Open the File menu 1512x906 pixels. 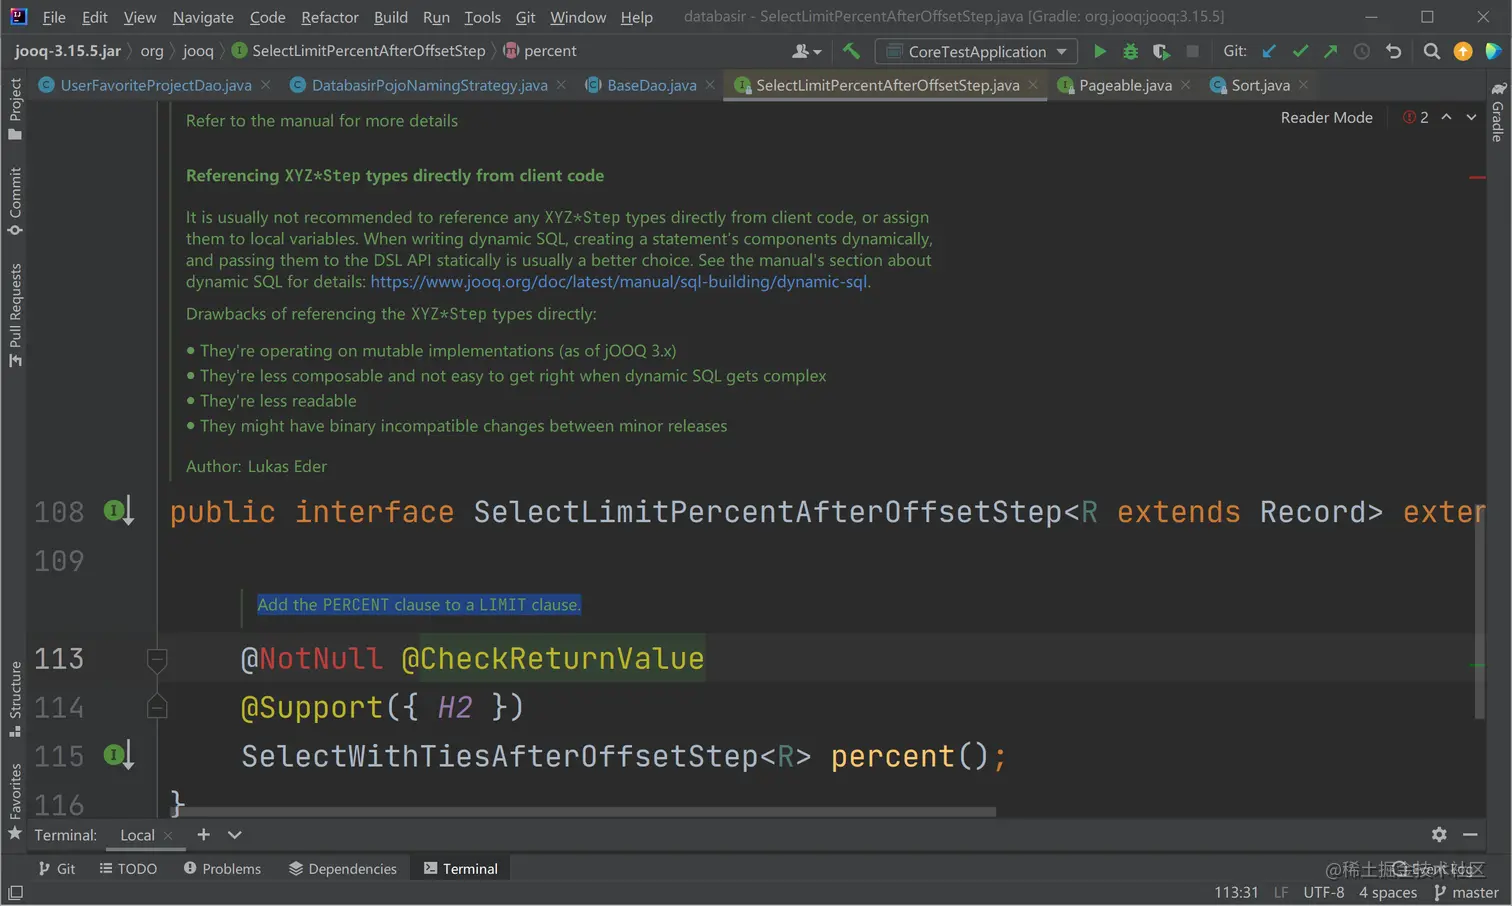[x=54, y=17]
